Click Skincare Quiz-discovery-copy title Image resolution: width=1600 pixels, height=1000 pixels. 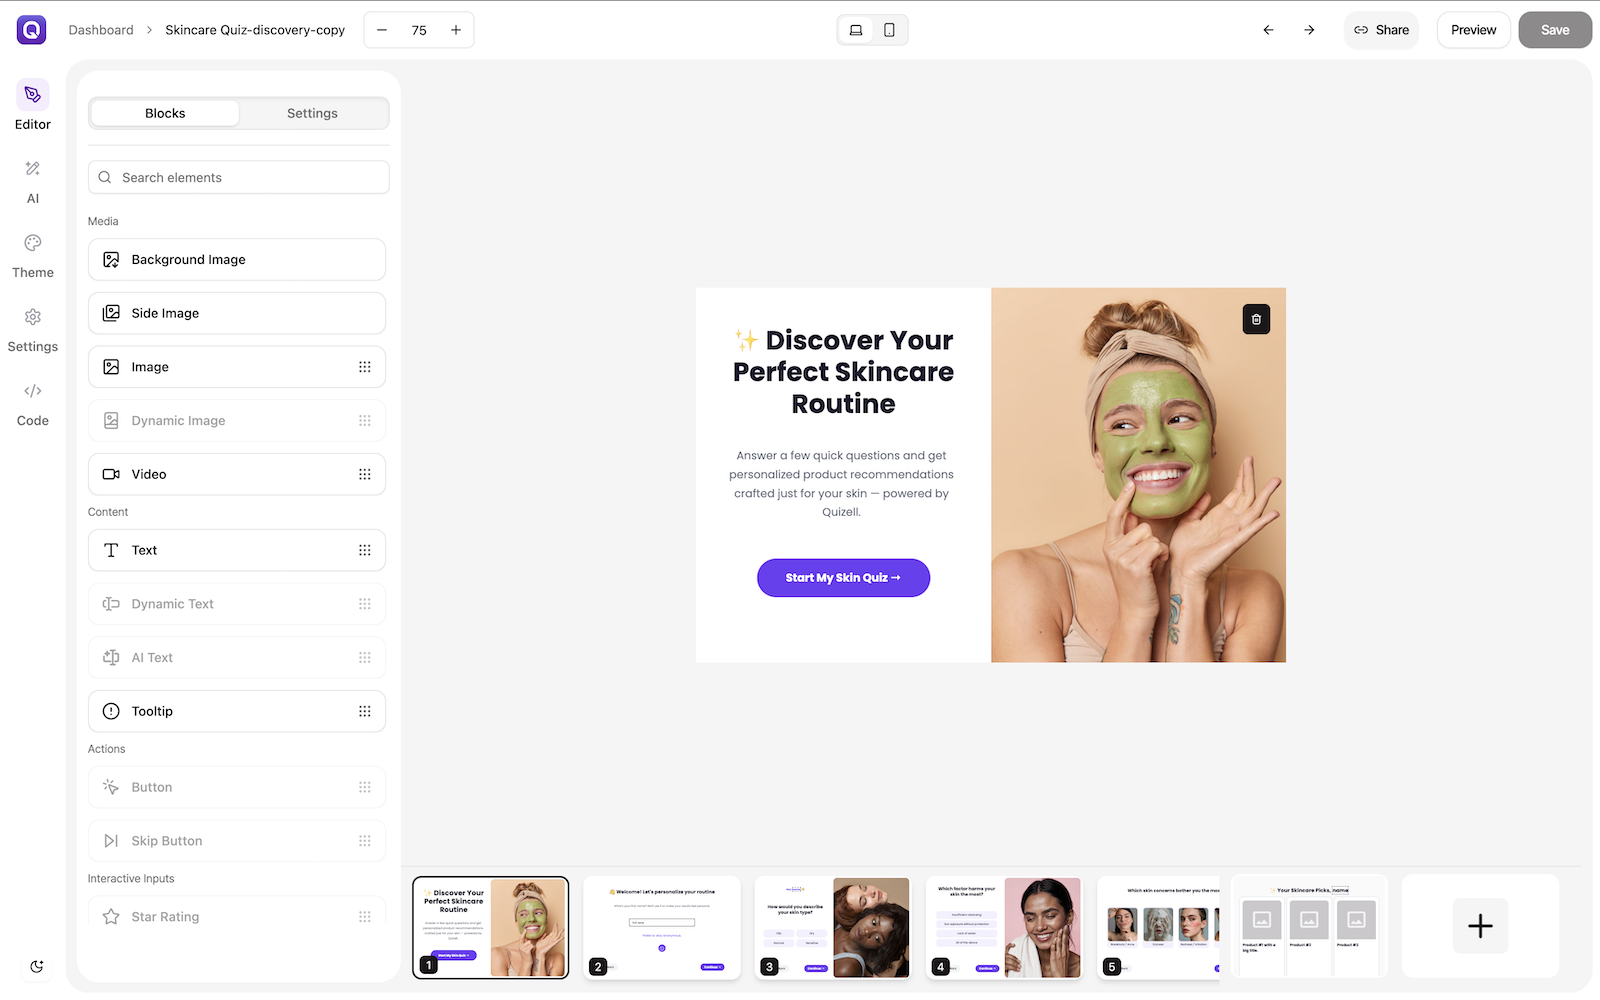[x=255, y=30]
